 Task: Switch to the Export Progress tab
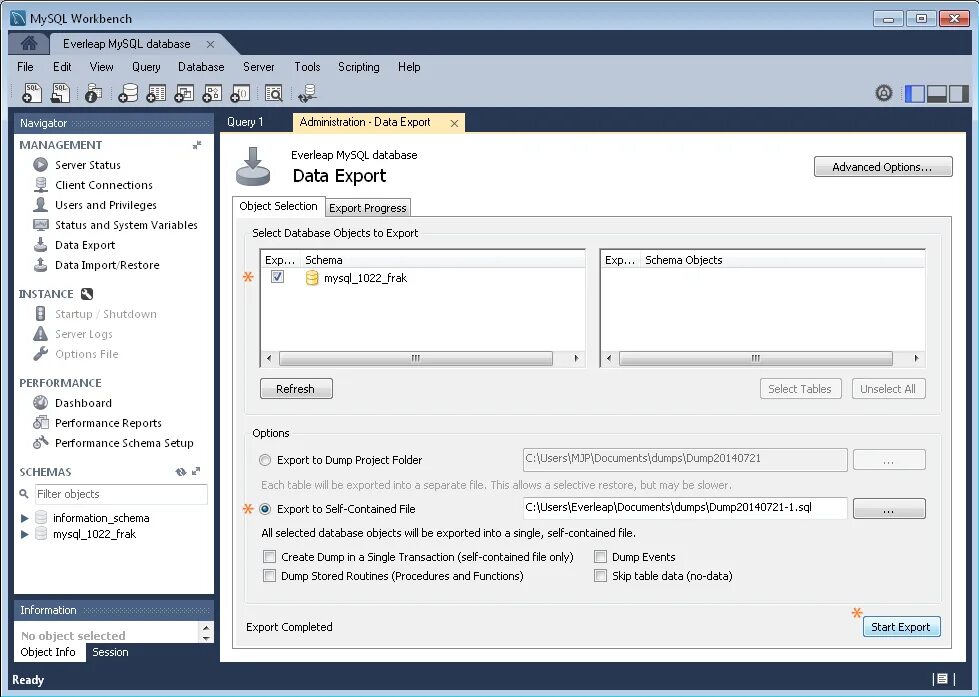(x=368, y=208)
